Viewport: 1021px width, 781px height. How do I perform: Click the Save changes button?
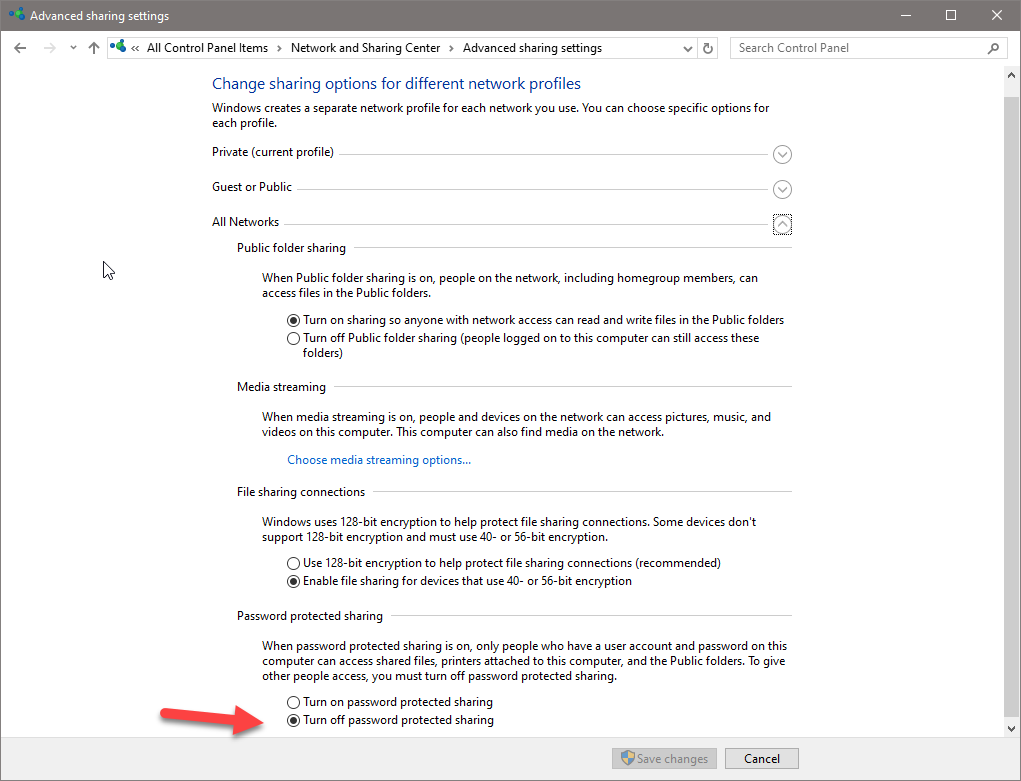click(664, 759)
